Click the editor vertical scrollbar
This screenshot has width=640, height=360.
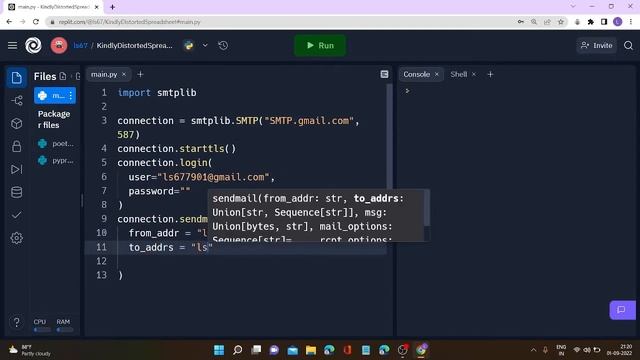389,137
